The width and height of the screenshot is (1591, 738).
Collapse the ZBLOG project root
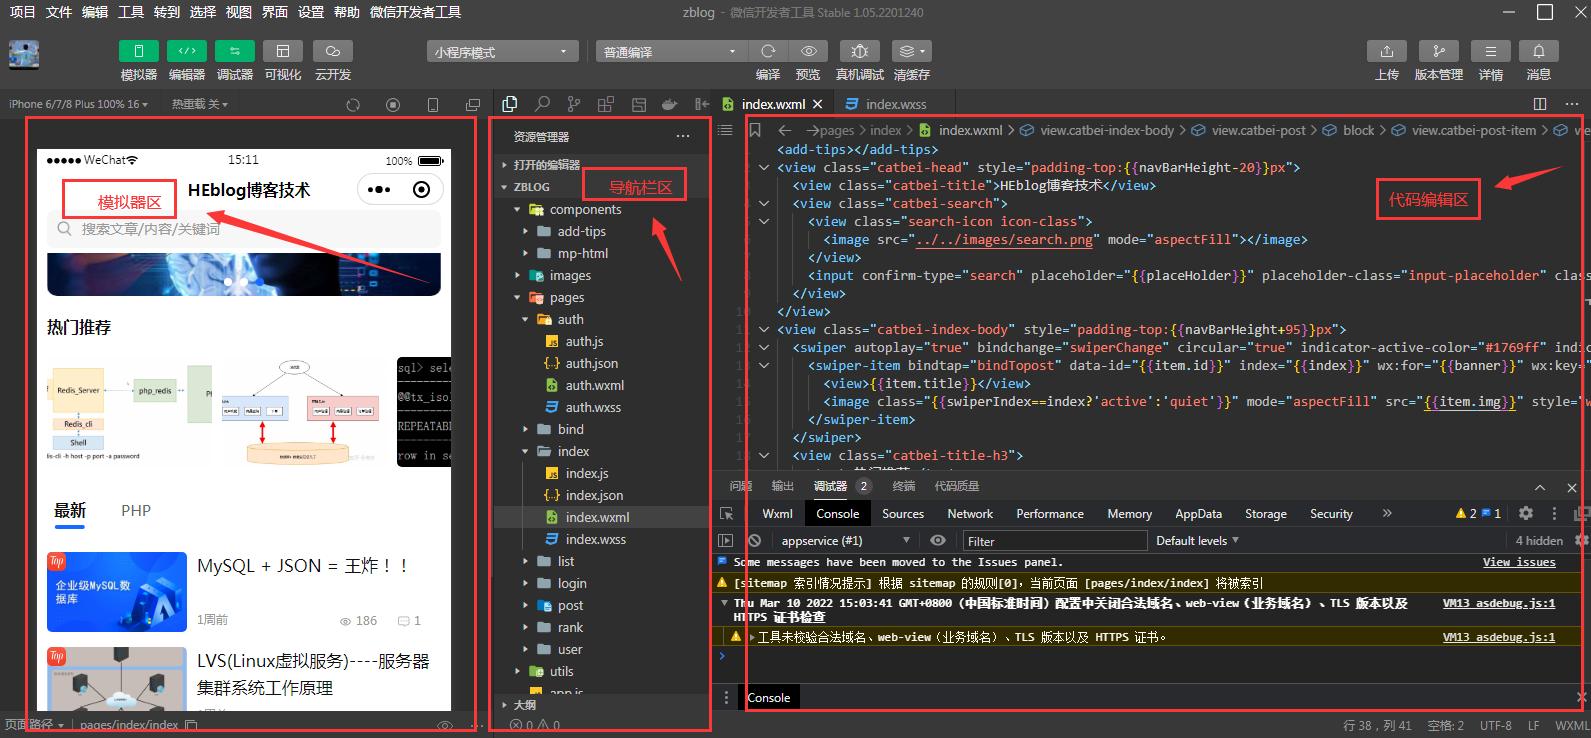pyautogui.click(x=531, y=187)
